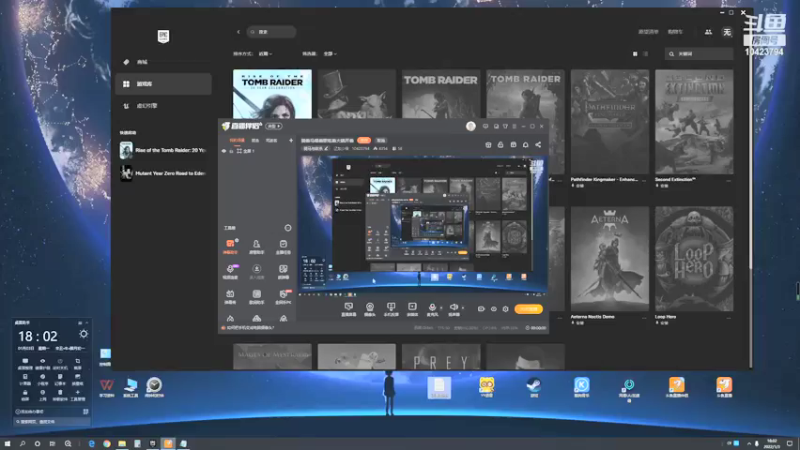This screenshot has width=800, height=450.
Task: Open the colored Rise of Tomb Raider cover
Action: click(272, 94)
